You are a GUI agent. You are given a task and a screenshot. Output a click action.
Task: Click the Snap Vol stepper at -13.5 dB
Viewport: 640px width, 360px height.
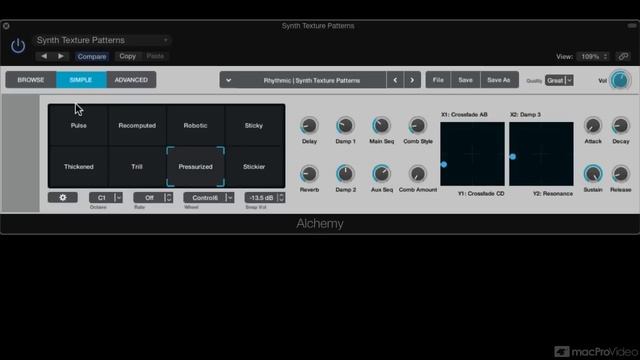pyautogui.click(x=264, y=198)
